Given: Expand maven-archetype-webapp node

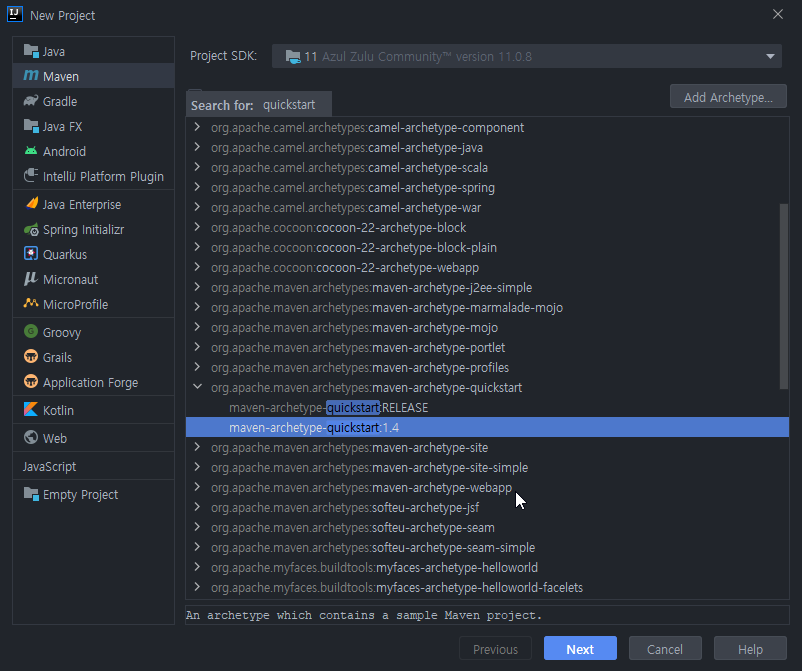Looking at the screenshot, I should tap(197, 487).
